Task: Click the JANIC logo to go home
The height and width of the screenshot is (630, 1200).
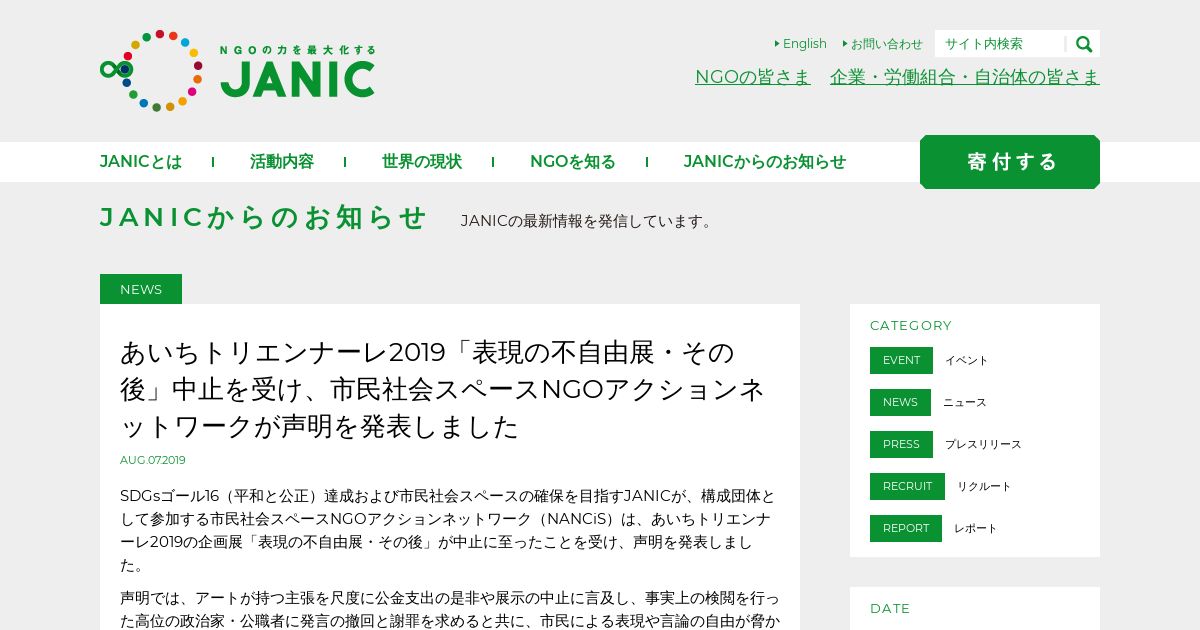Action: pyautogui.click(x=237, y=70)
